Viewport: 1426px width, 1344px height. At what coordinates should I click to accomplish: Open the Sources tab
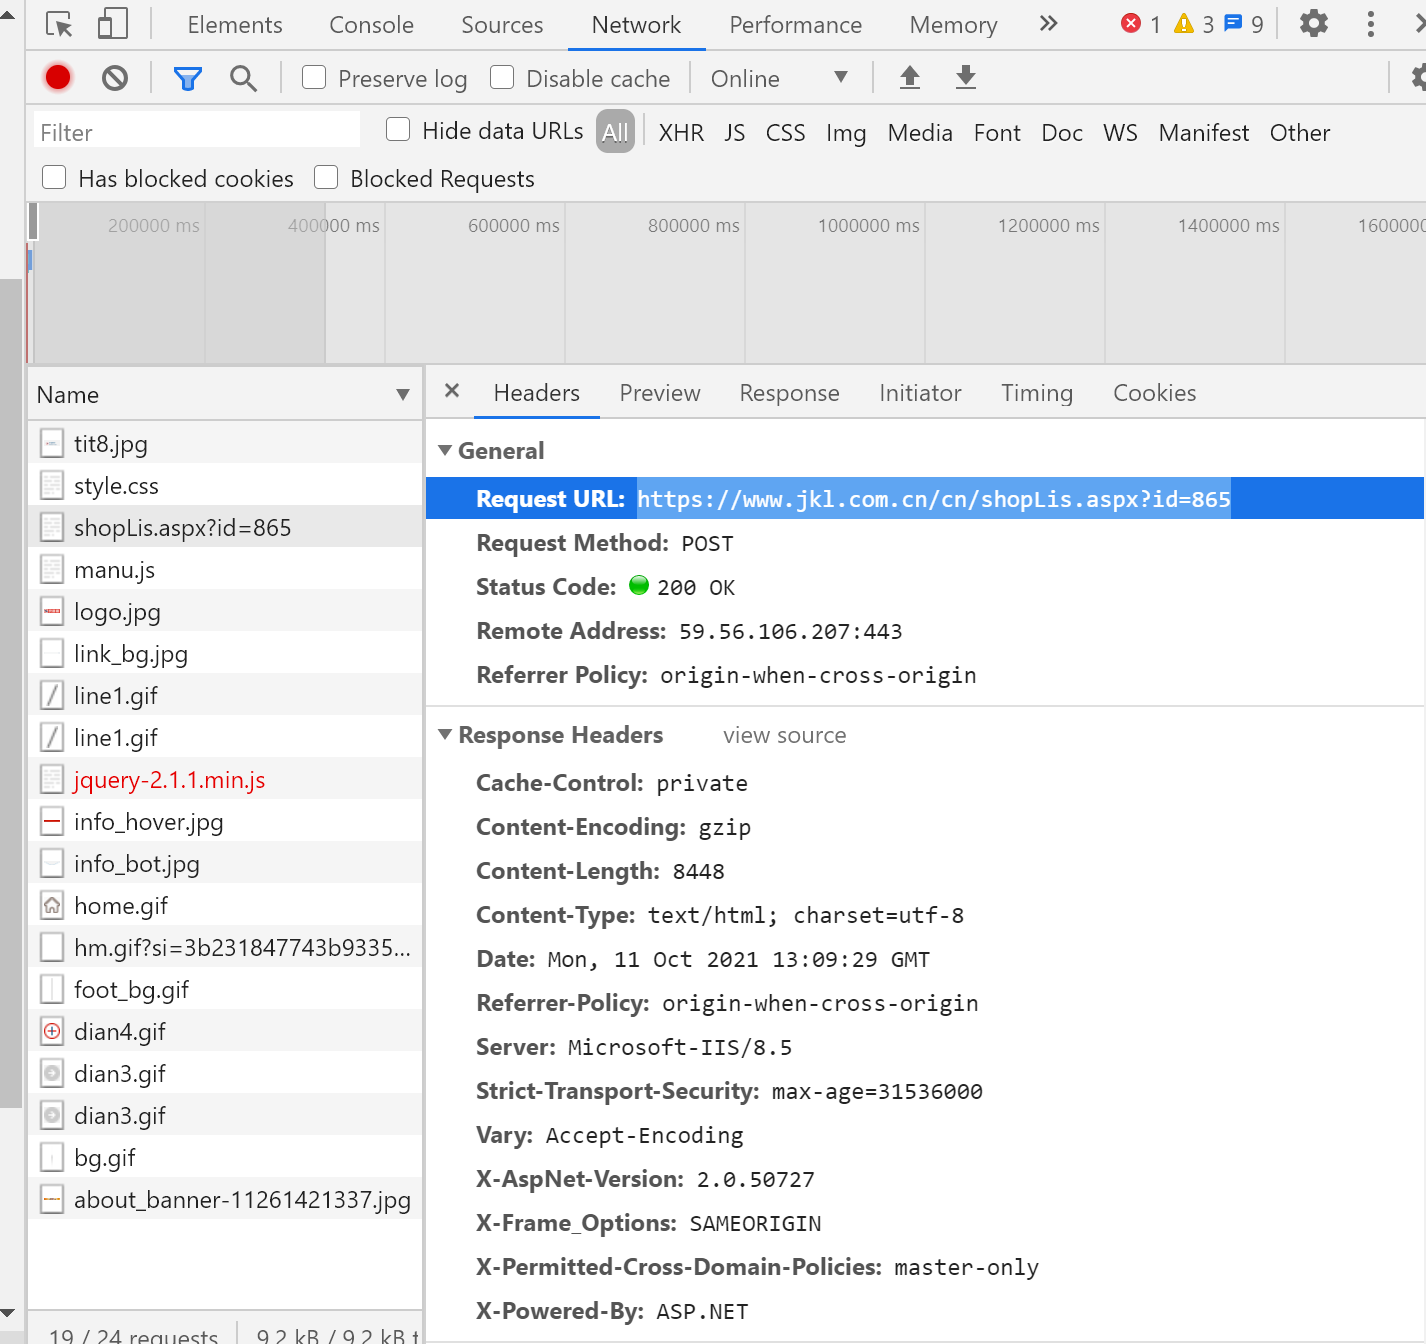(x=502, y=25)
